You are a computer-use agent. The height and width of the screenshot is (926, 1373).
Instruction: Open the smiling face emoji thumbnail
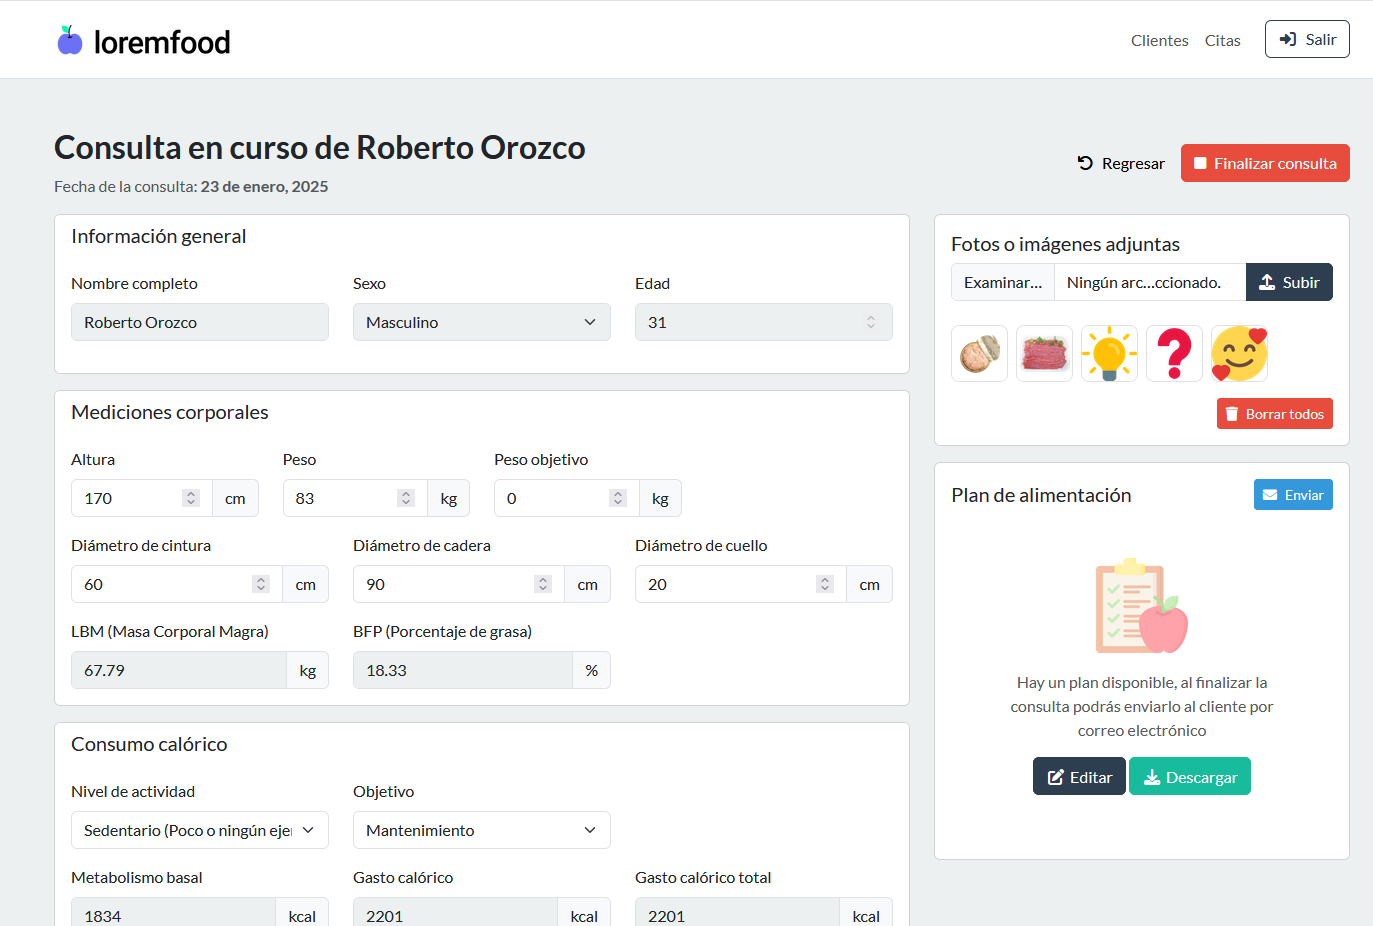click(1239, 354)
